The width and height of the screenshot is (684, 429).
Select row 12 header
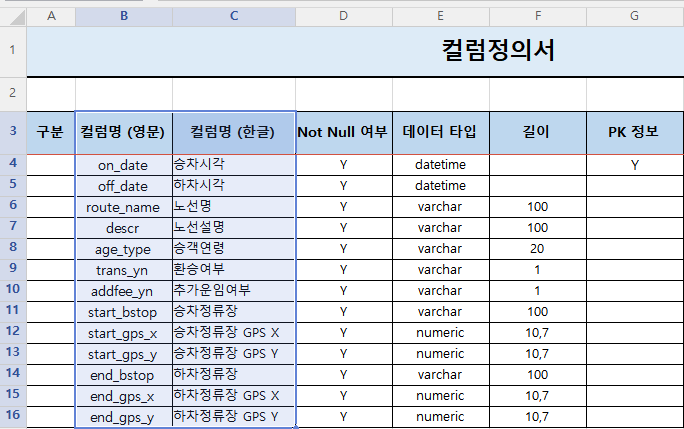[13, 332]
